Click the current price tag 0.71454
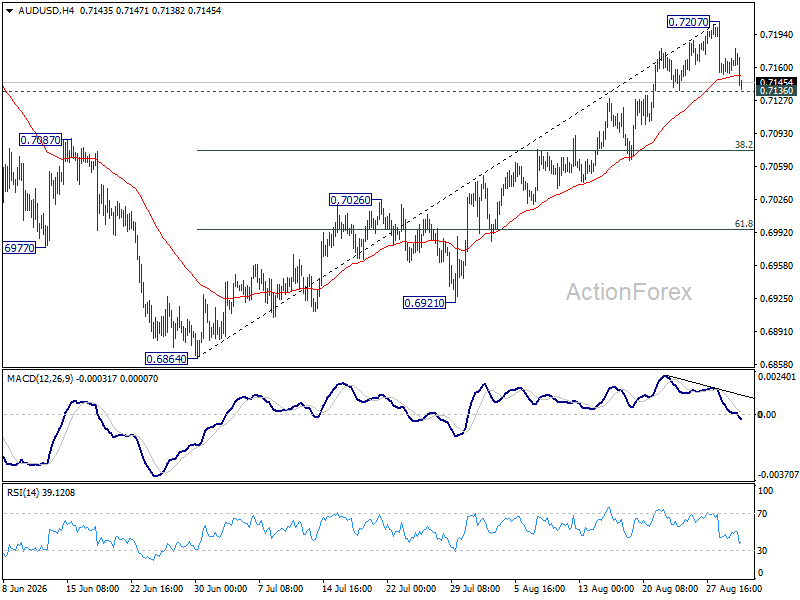This screenshot has width=800, height=600. (x=776, y=82)
